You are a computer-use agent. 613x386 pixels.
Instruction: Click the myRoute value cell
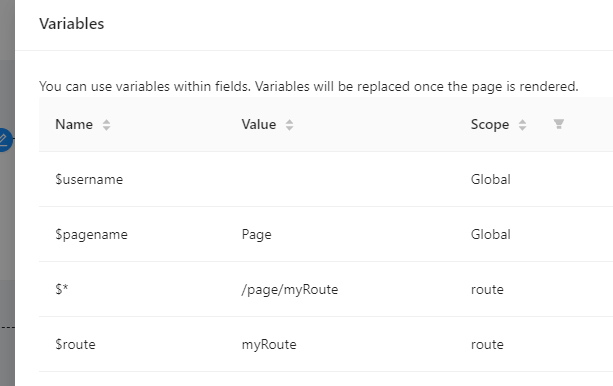point(269,345)
